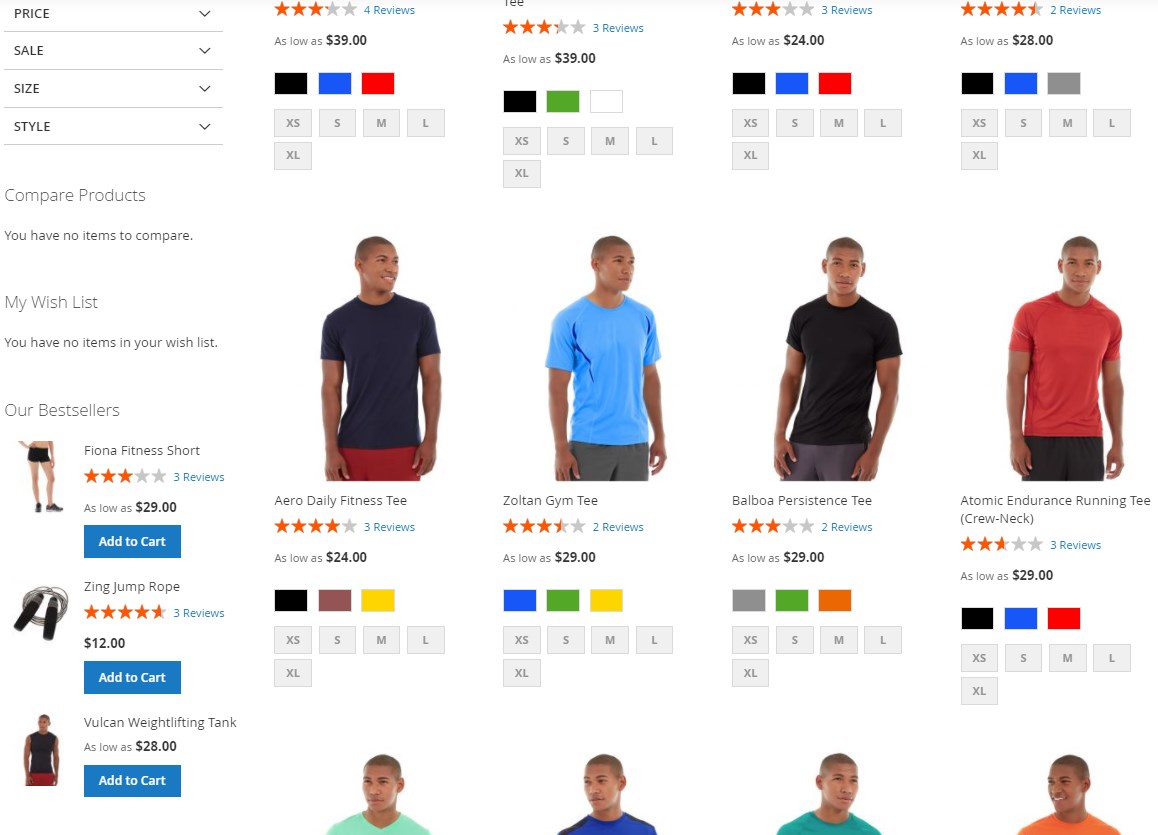Open Fiona Fitness Short product thumbnail
The width and height of the screenshot is (1158, 835).
pos(41,476)
